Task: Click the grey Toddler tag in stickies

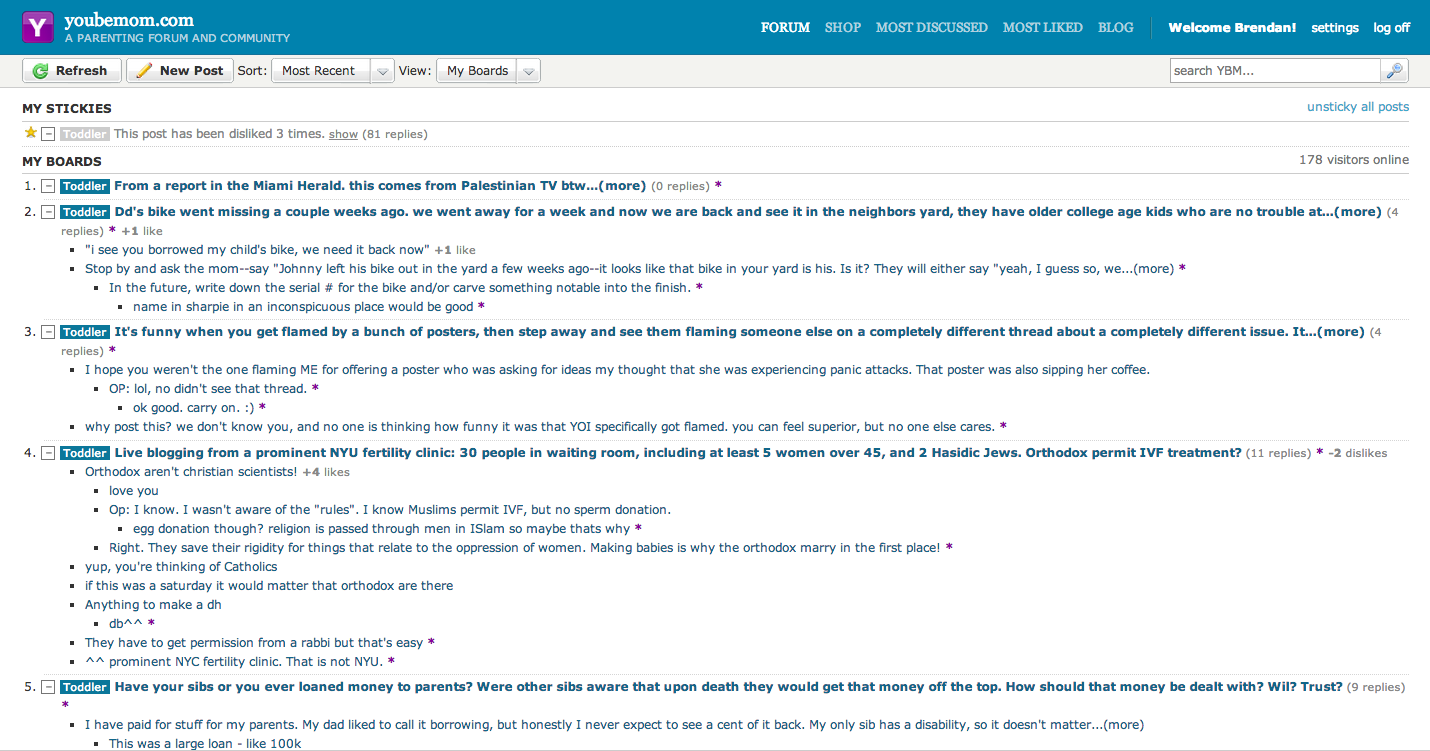Action: pyautogui.click(x=84, y=134)
